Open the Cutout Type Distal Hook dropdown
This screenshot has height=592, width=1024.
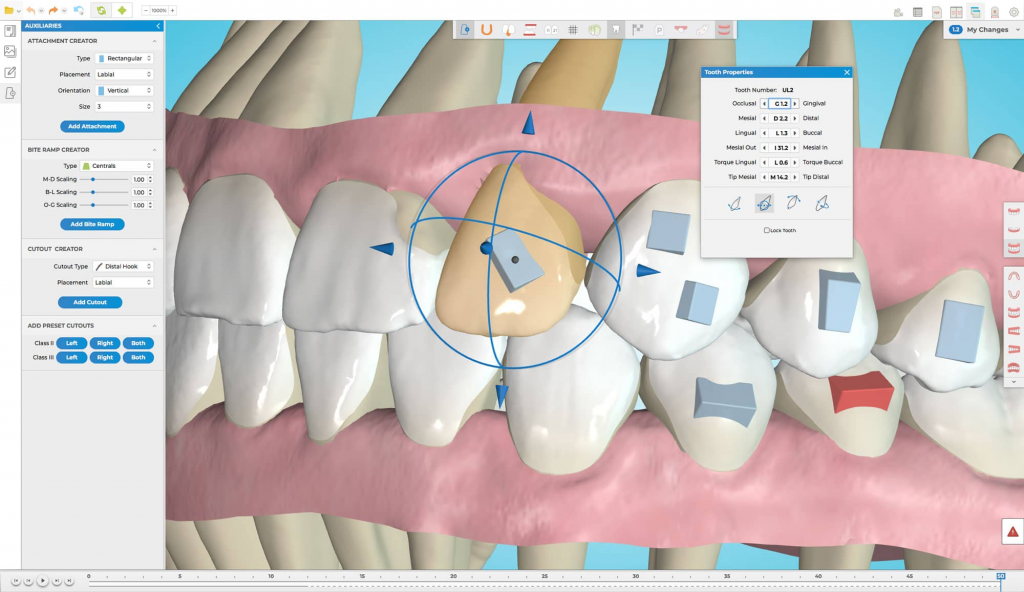tap(124, 267)
